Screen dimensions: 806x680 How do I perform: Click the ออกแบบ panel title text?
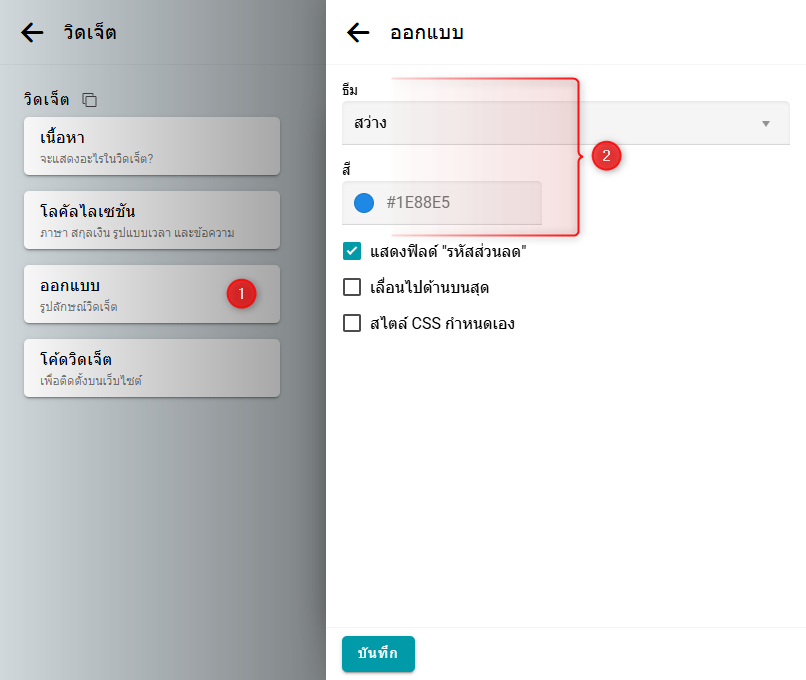tap(426, 33)
